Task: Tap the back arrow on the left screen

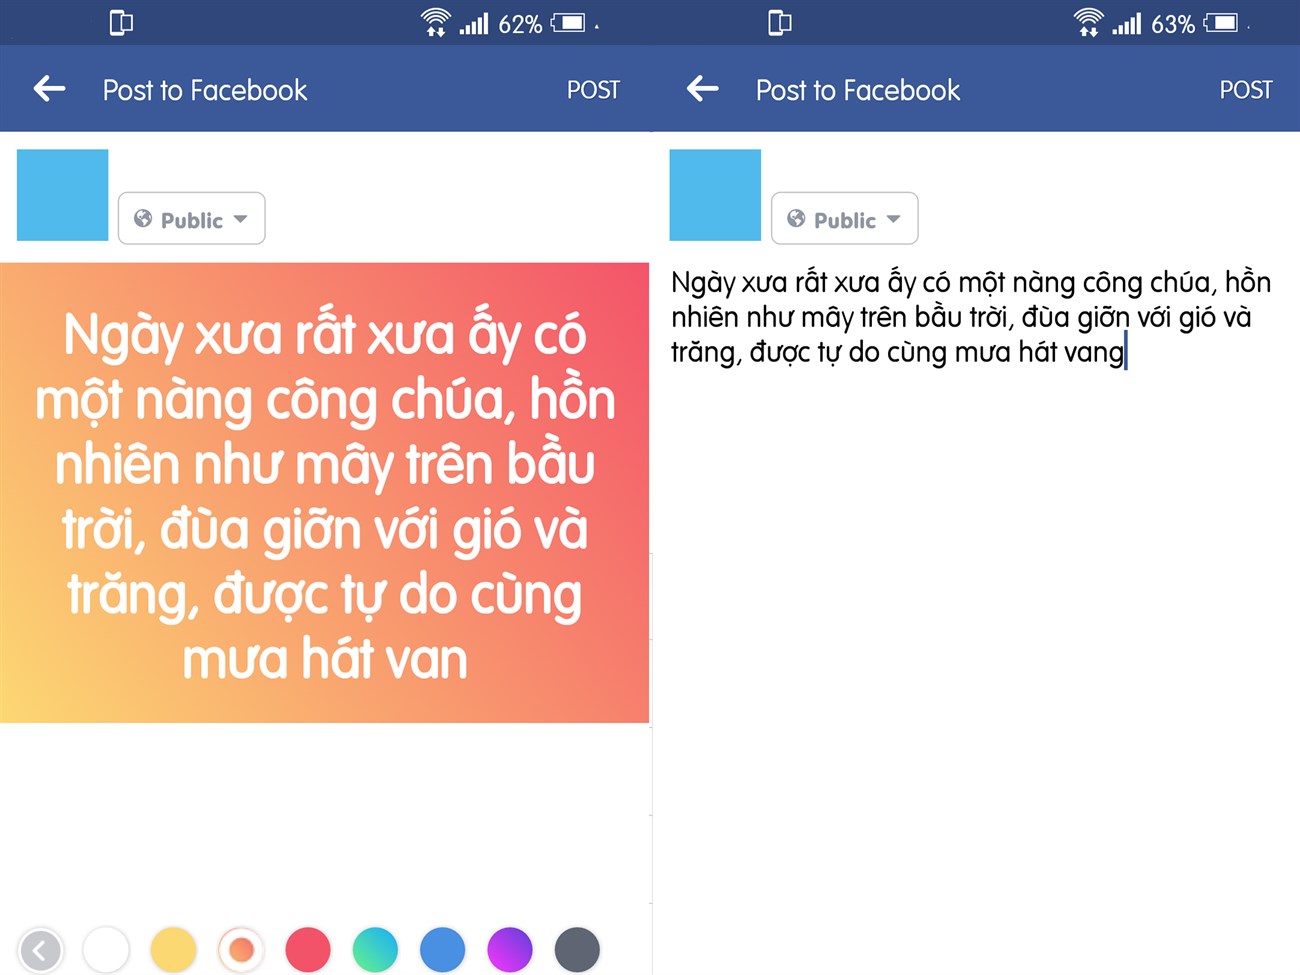Action: (49, 89)
